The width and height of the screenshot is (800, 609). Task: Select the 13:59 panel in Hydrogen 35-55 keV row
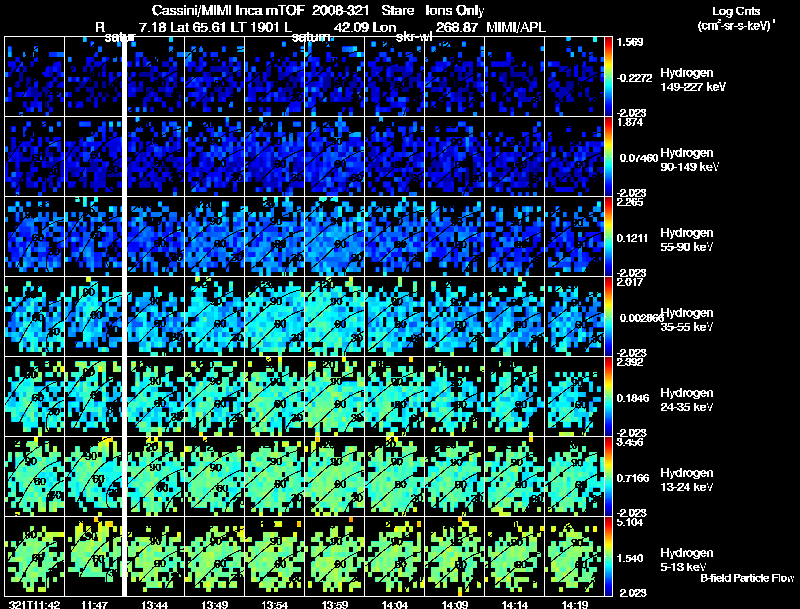(x=335, y=317)
